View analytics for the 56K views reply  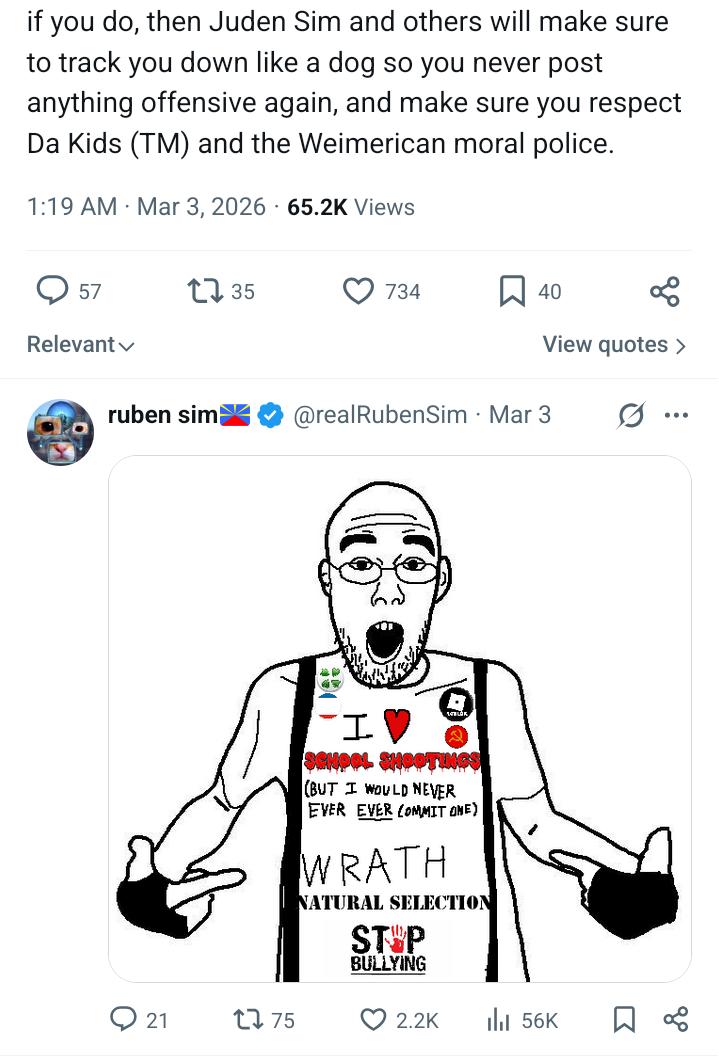498,1019
